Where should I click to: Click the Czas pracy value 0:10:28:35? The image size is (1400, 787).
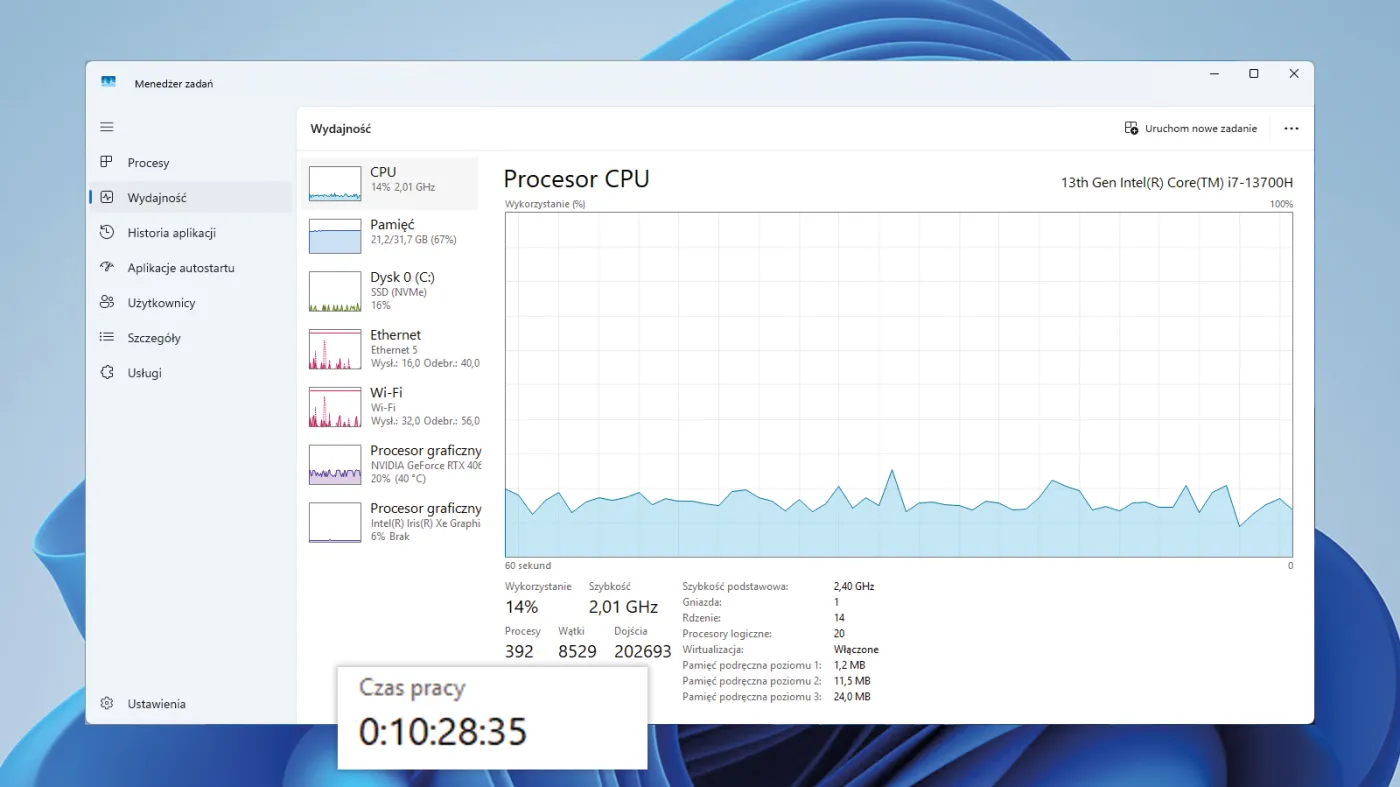(x=443, y=732)
